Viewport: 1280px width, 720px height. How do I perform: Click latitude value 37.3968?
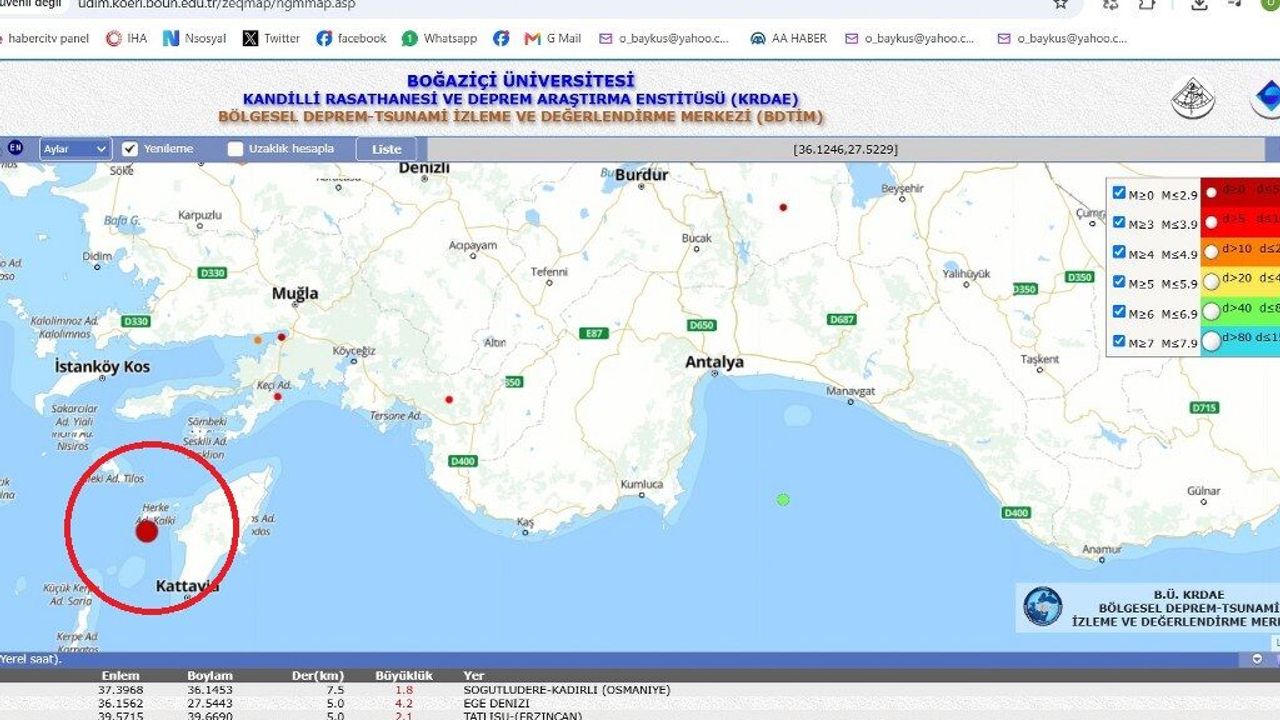pyautogui.click(x=120, y=690)
